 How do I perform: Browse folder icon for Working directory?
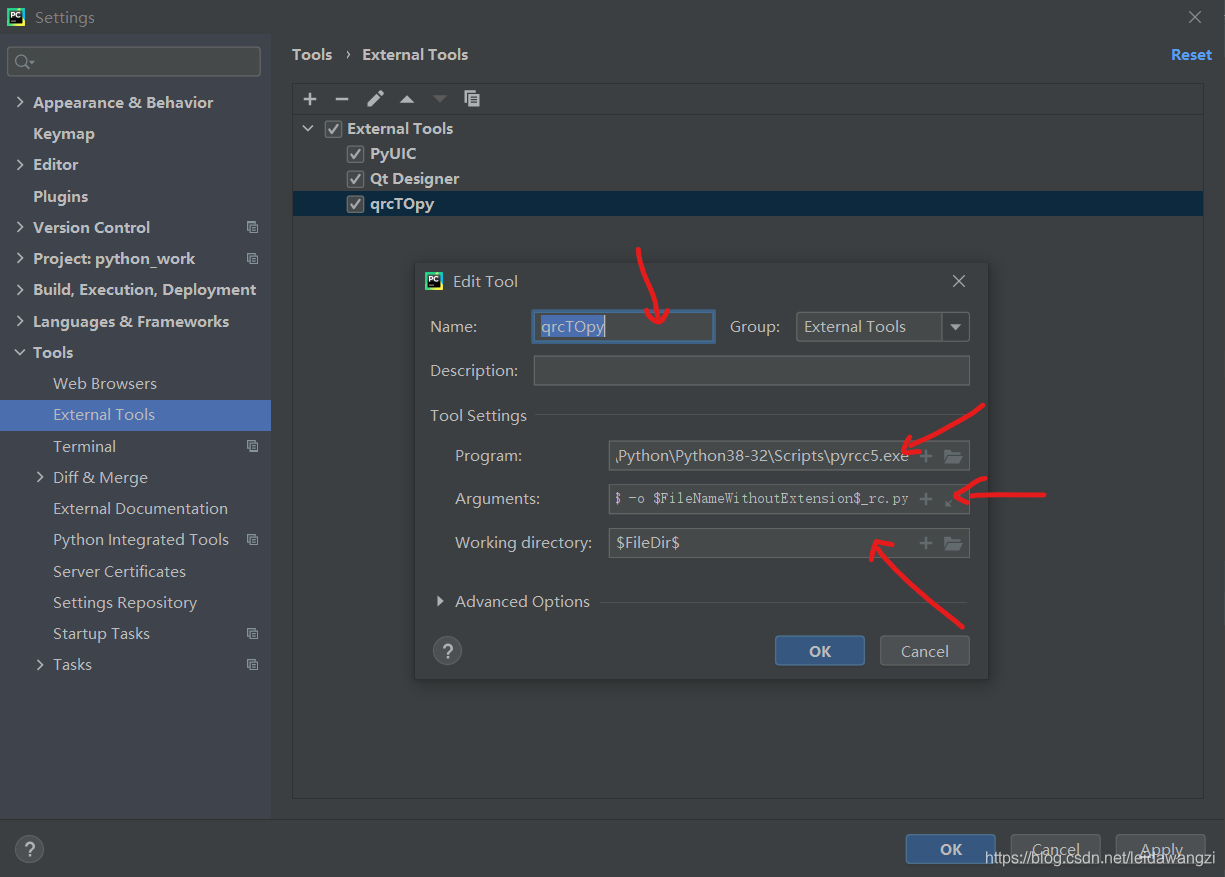click(953, 543)
